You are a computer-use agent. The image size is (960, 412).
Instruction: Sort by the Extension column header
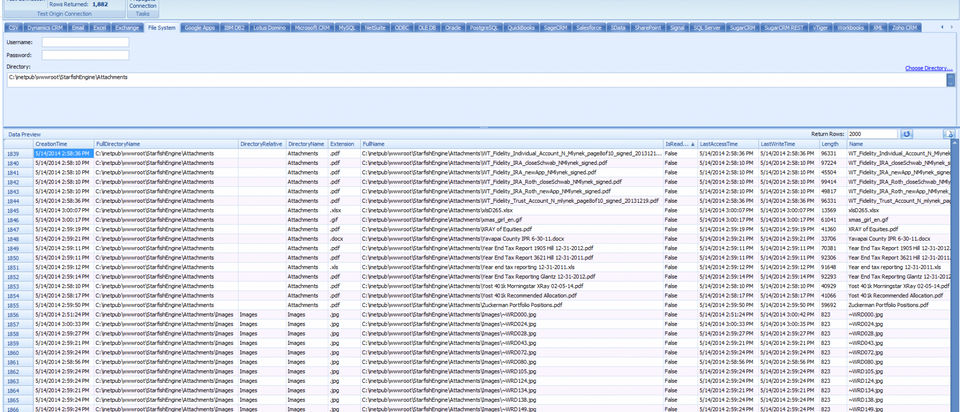[344, 144]
